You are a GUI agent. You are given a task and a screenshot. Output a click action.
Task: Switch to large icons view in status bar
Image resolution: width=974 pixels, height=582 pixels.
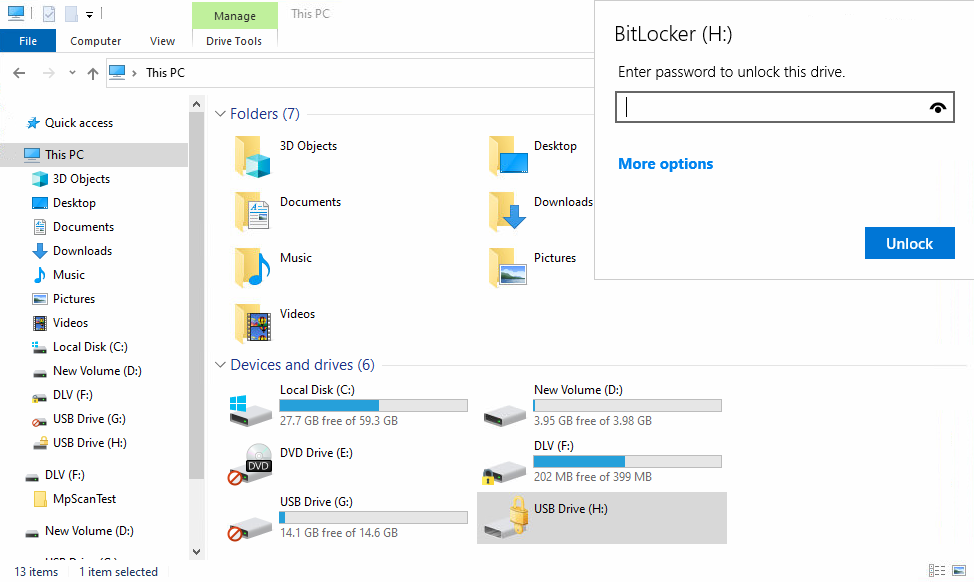point(960,570)
